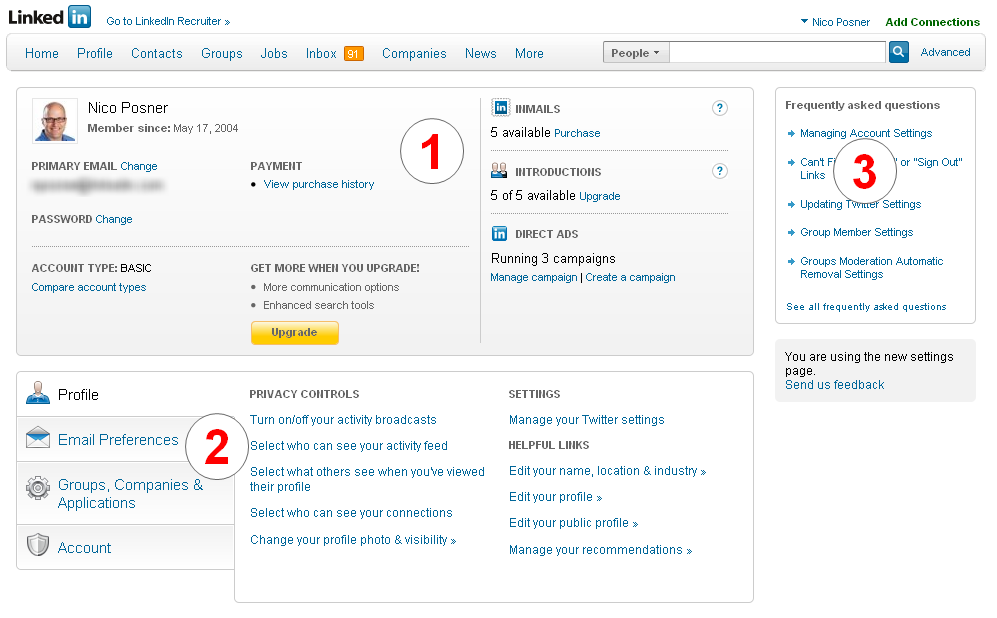
Task: Click the blue search magnifier button
Action: (898, 52)
